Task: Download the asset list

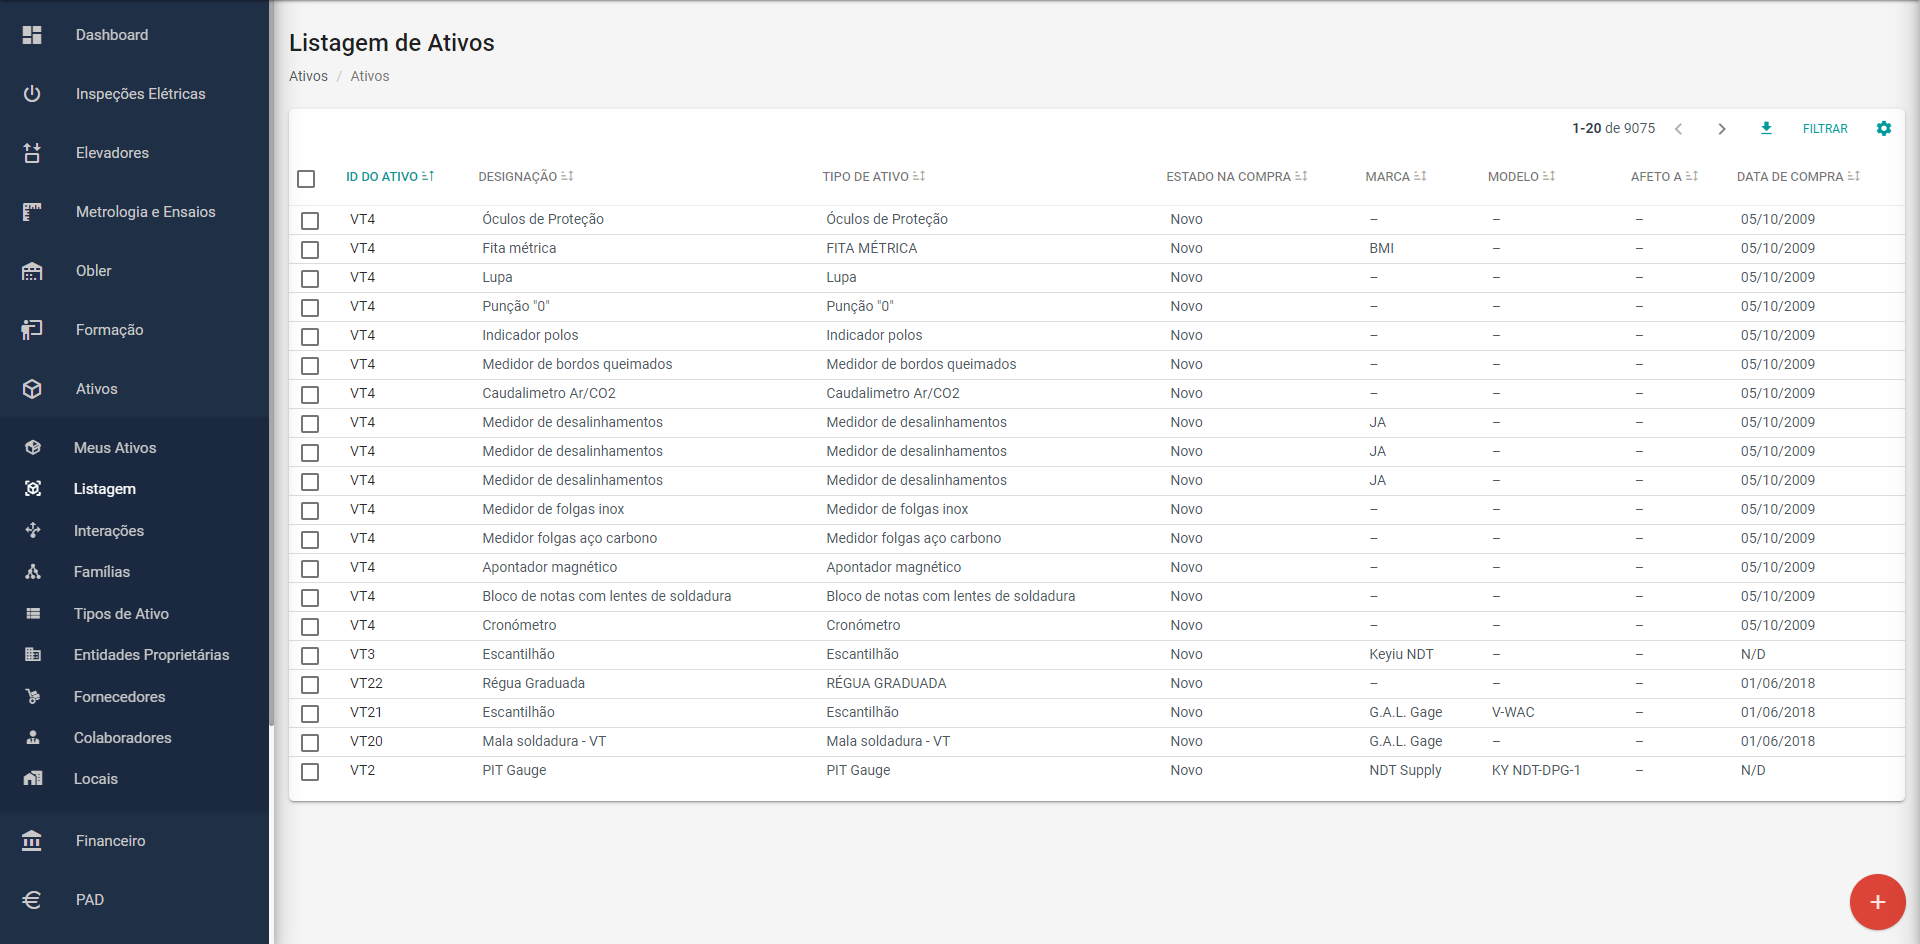Action: pos(1766,128)
